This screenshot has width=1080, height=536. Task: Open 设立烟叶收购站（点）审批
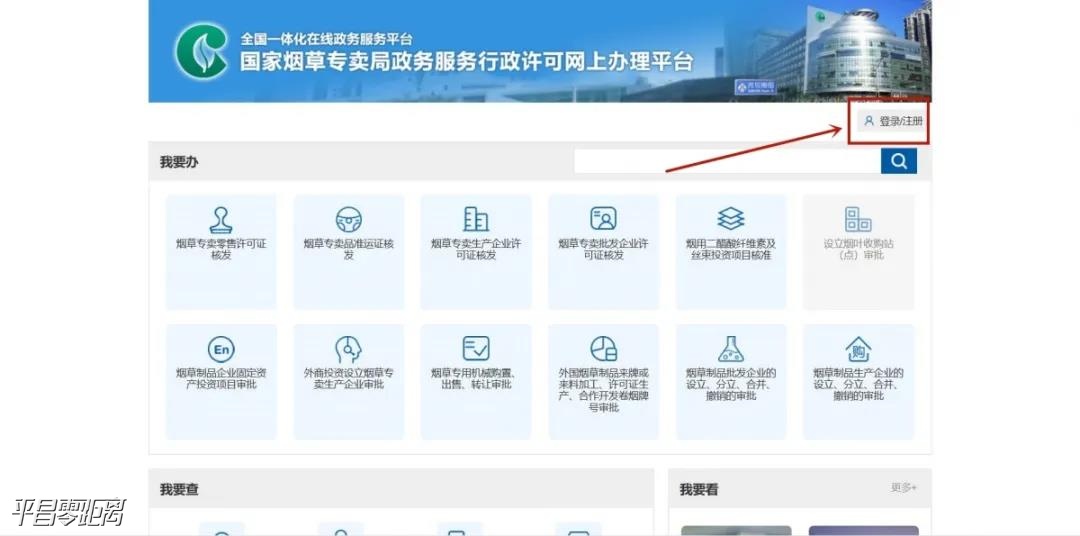click(859, 252)
